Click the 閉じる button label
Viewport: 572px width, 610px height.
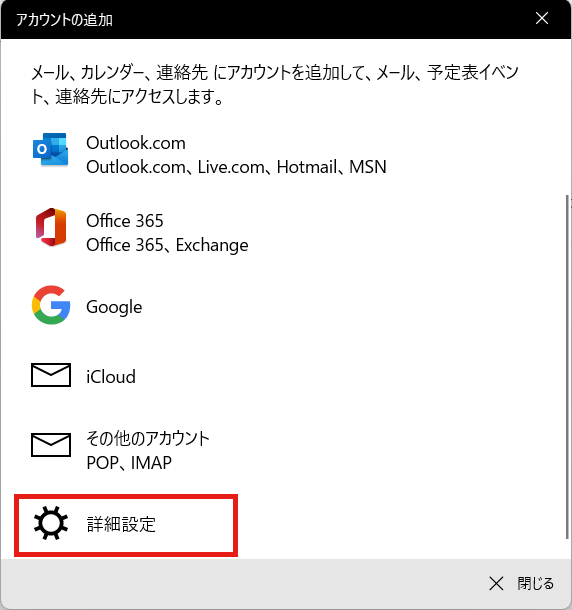[535, 584]
